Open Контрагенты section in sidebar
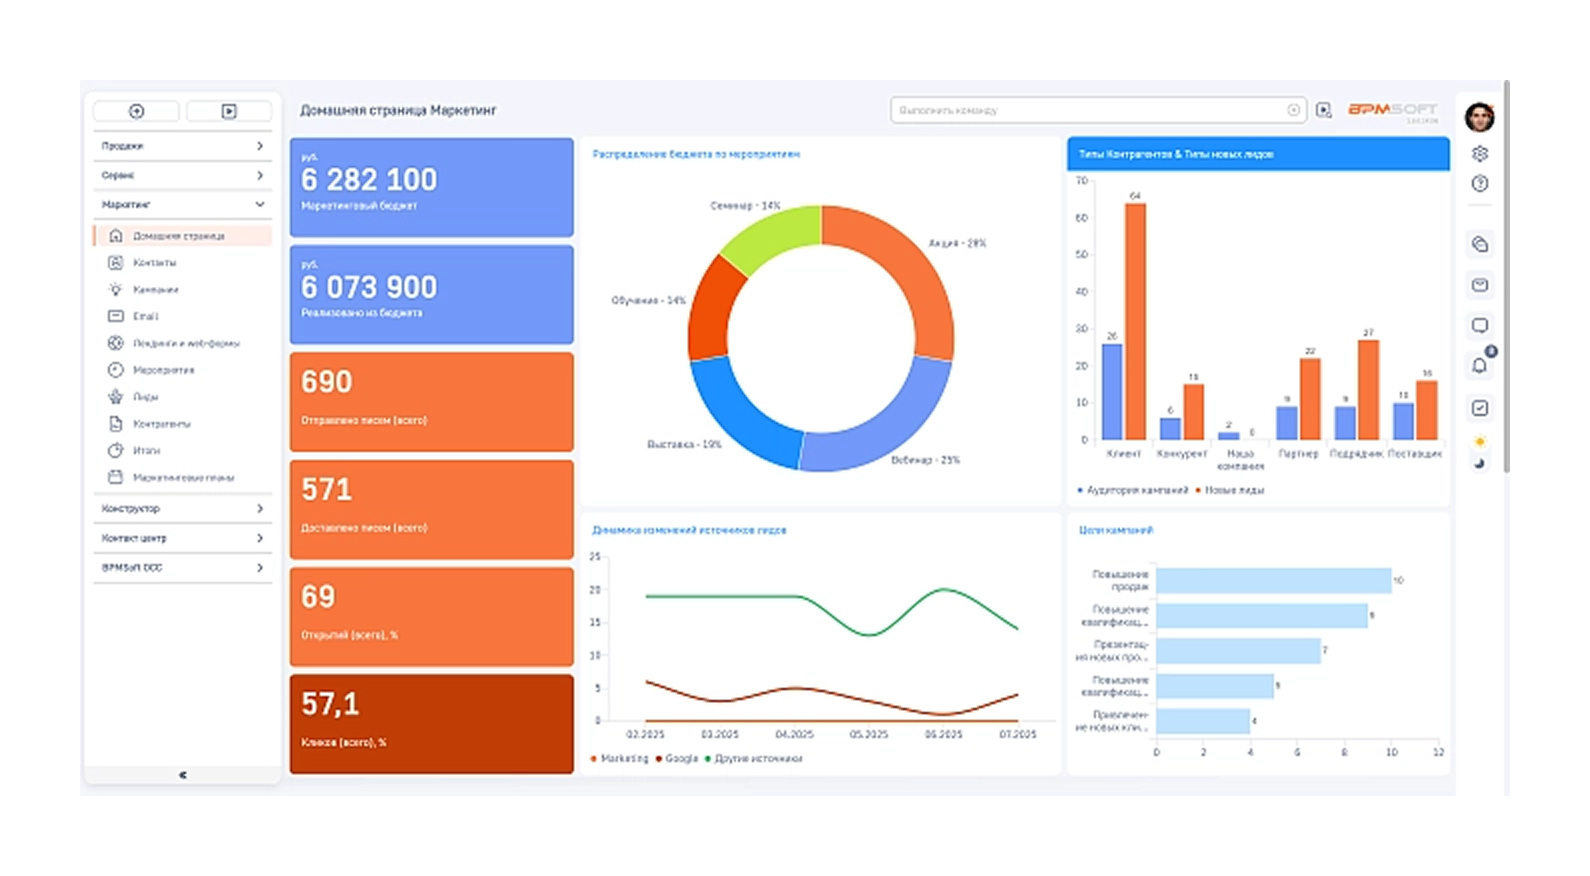The width and height of the screenshot is (1590, 876). click(162, 424)
